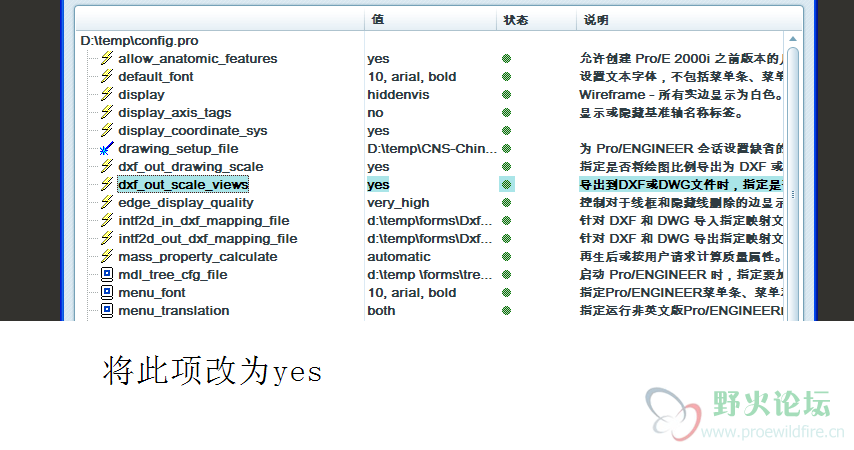
Task: Select the edge_display_quality option
Action: point(186,202)
